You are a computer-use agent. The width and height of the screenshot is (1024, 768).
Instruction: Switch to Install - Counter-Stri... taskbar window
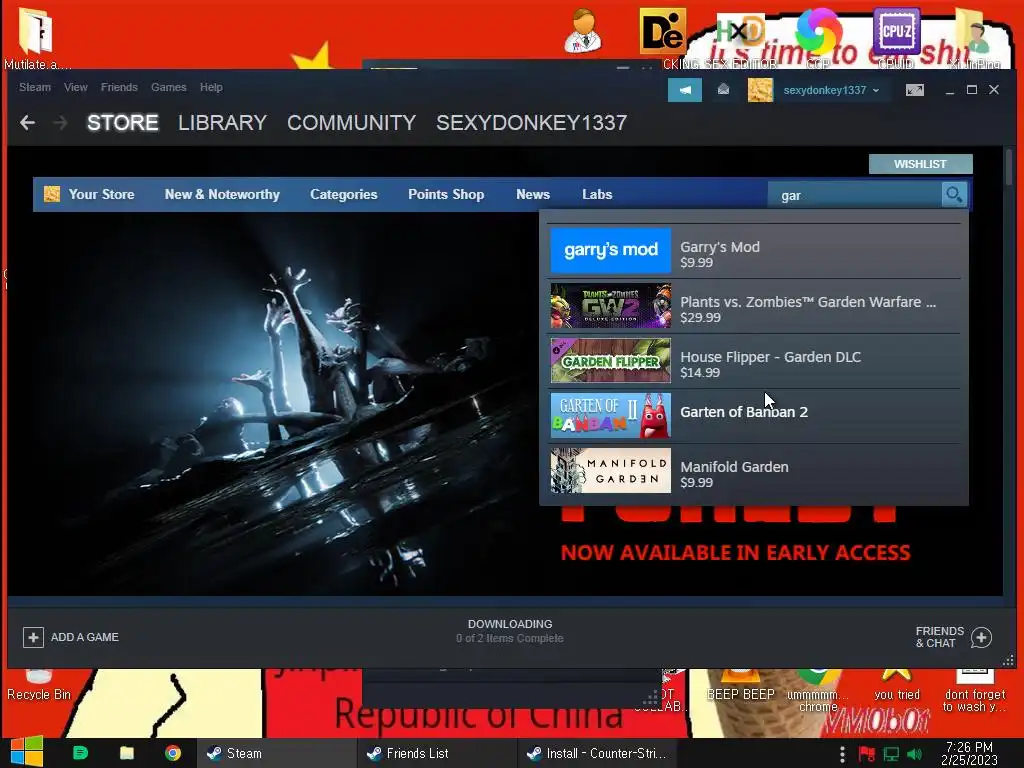click(598, 753)
